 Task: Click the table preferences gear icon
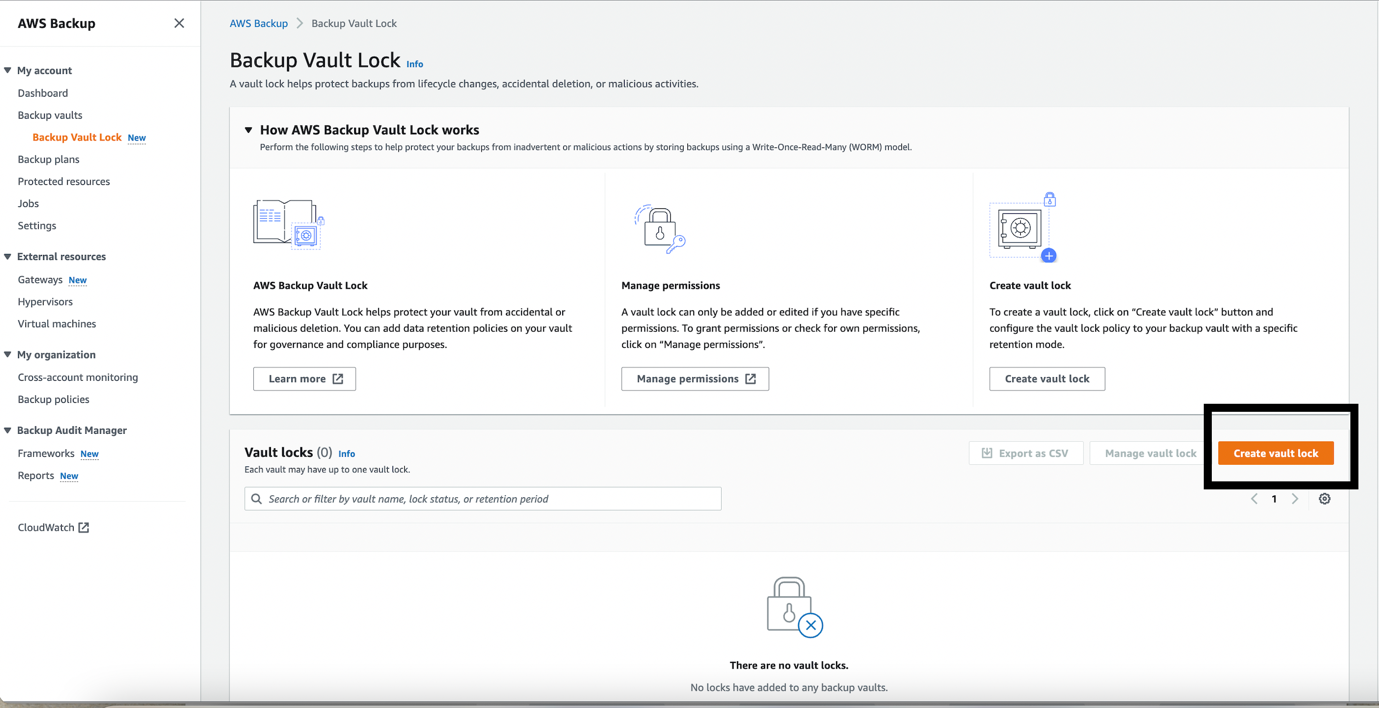1324,498
